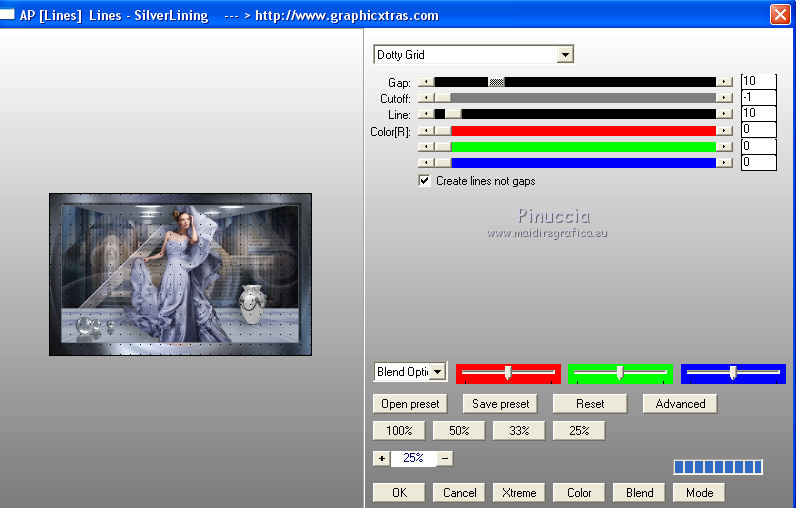Confirm with the OK button
Viewport: 796px width, 508px height.
399,493
